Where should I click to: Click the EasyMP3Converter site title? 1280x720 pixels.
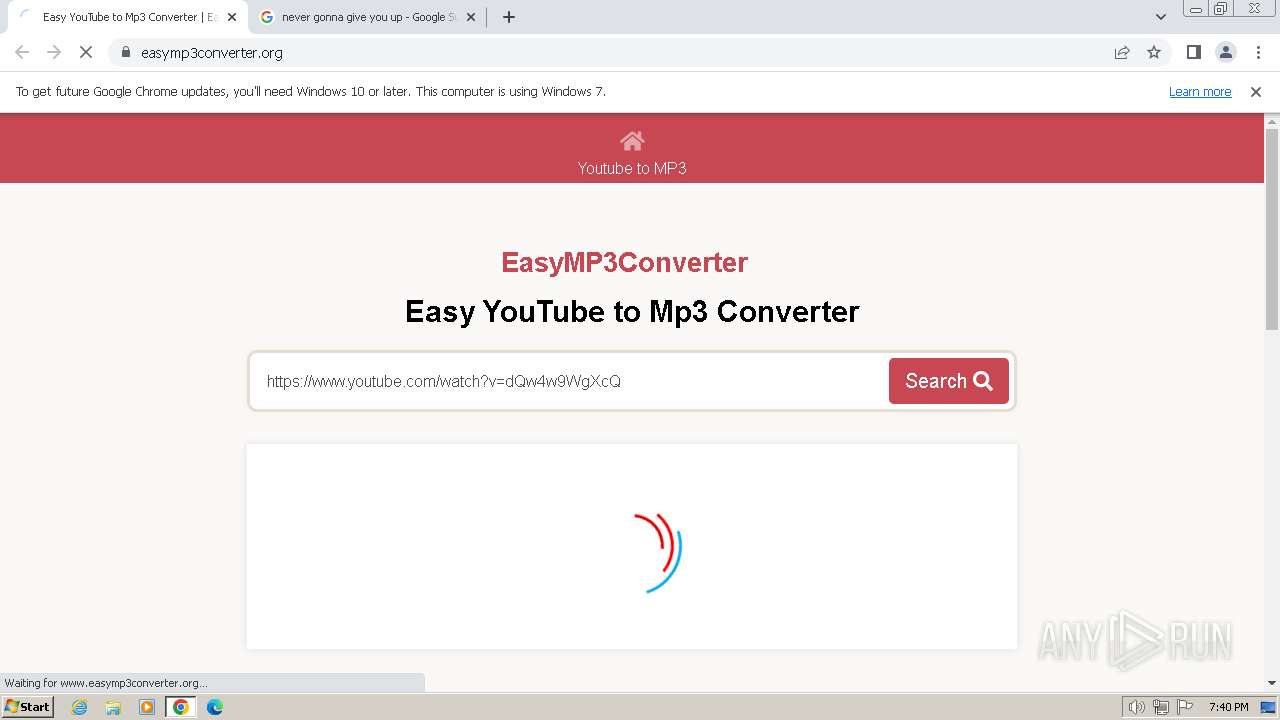(x=624, y=262)
